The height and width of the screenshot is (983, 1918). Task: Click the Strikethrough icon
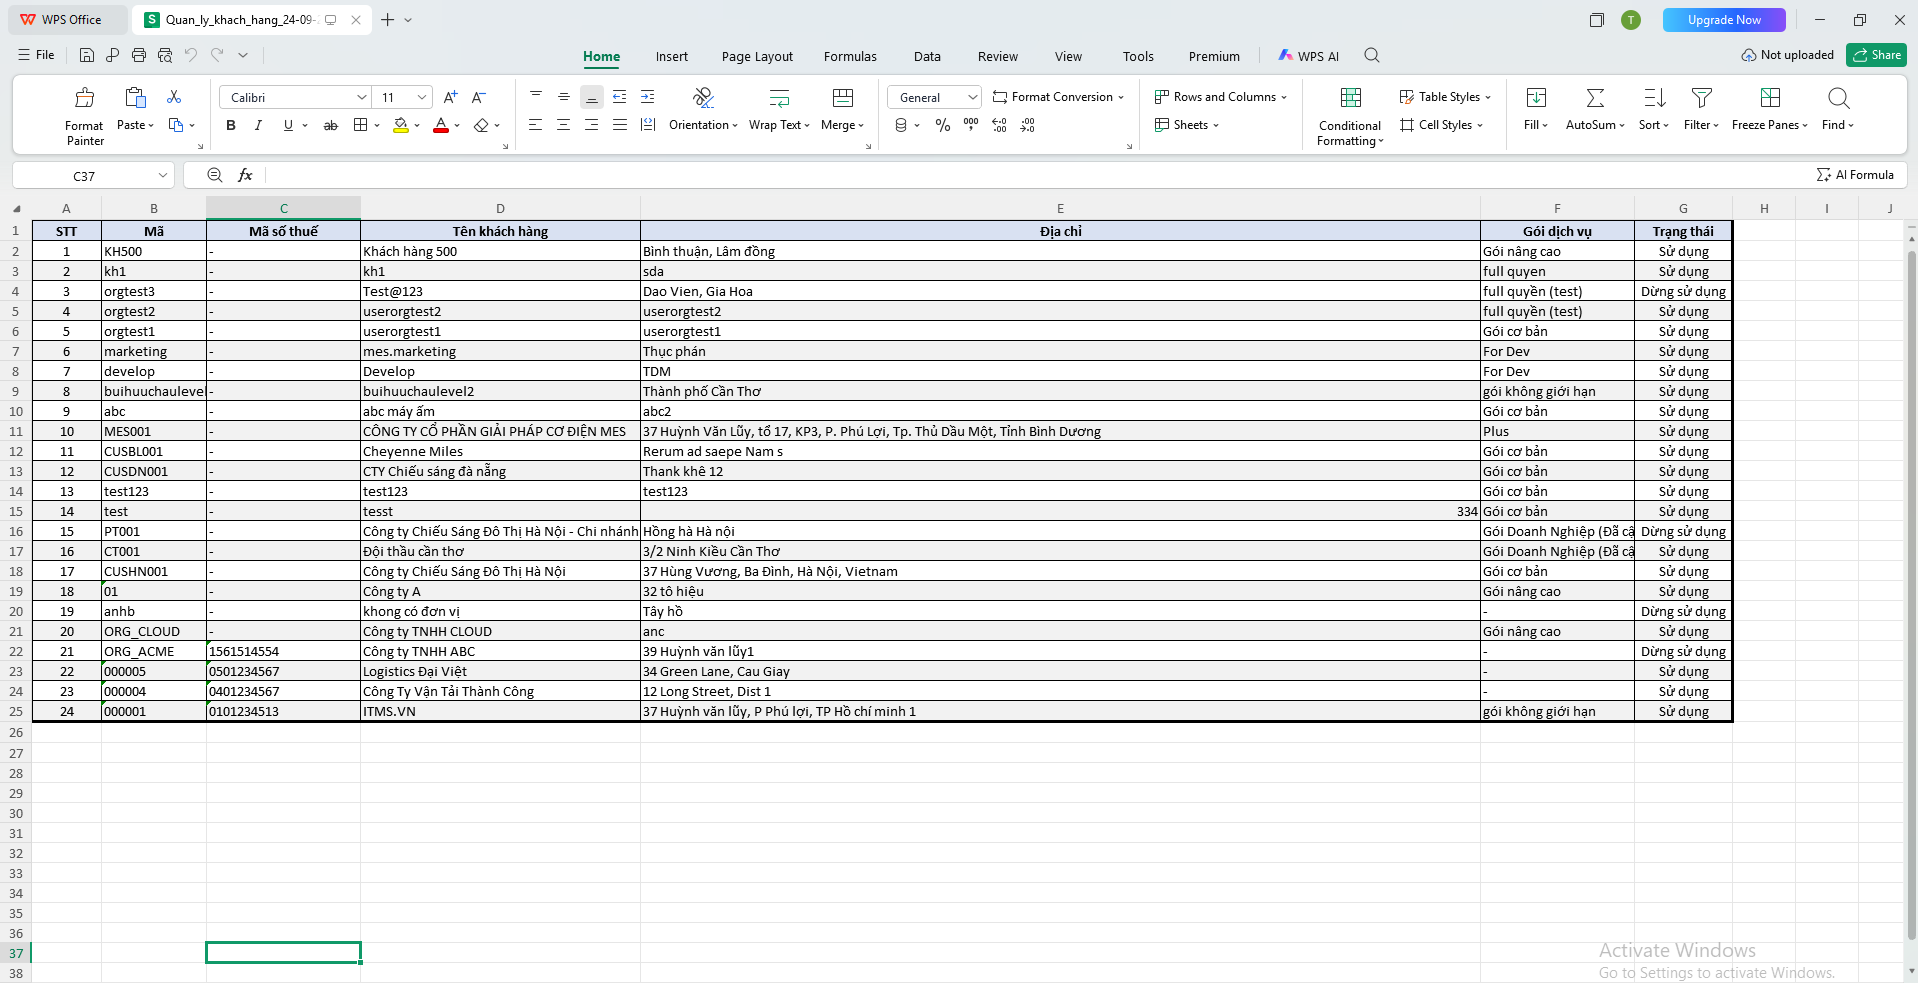pos(331,125)
